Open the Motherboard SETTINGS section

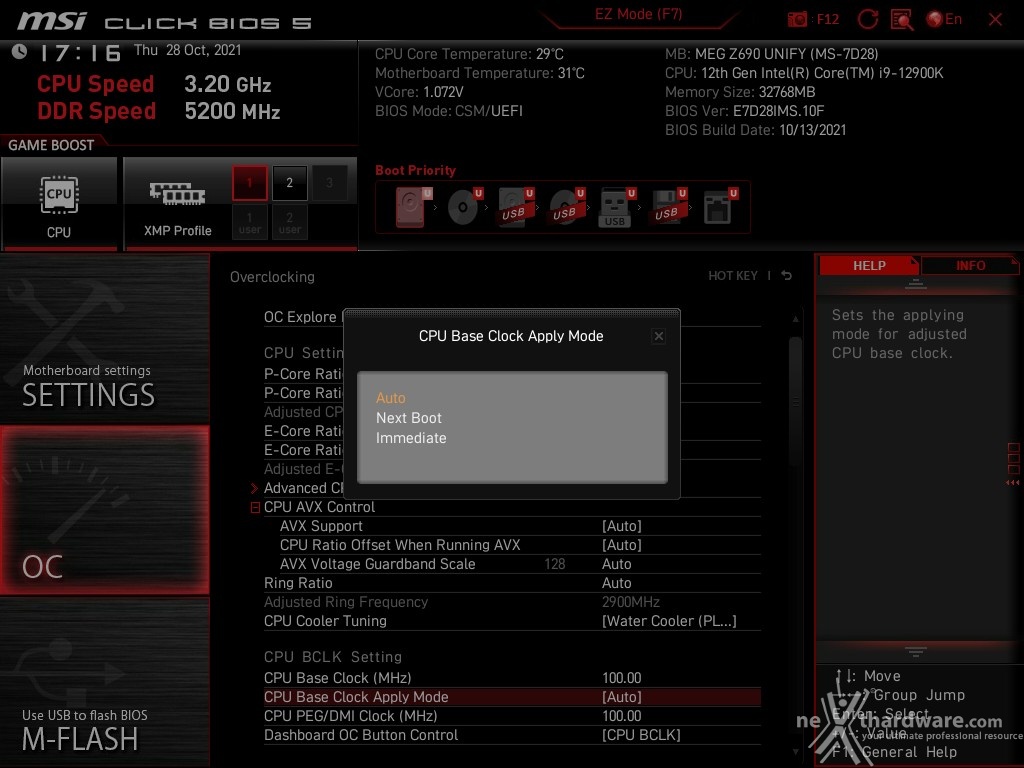pyautogui.click(x=104, y=338)
